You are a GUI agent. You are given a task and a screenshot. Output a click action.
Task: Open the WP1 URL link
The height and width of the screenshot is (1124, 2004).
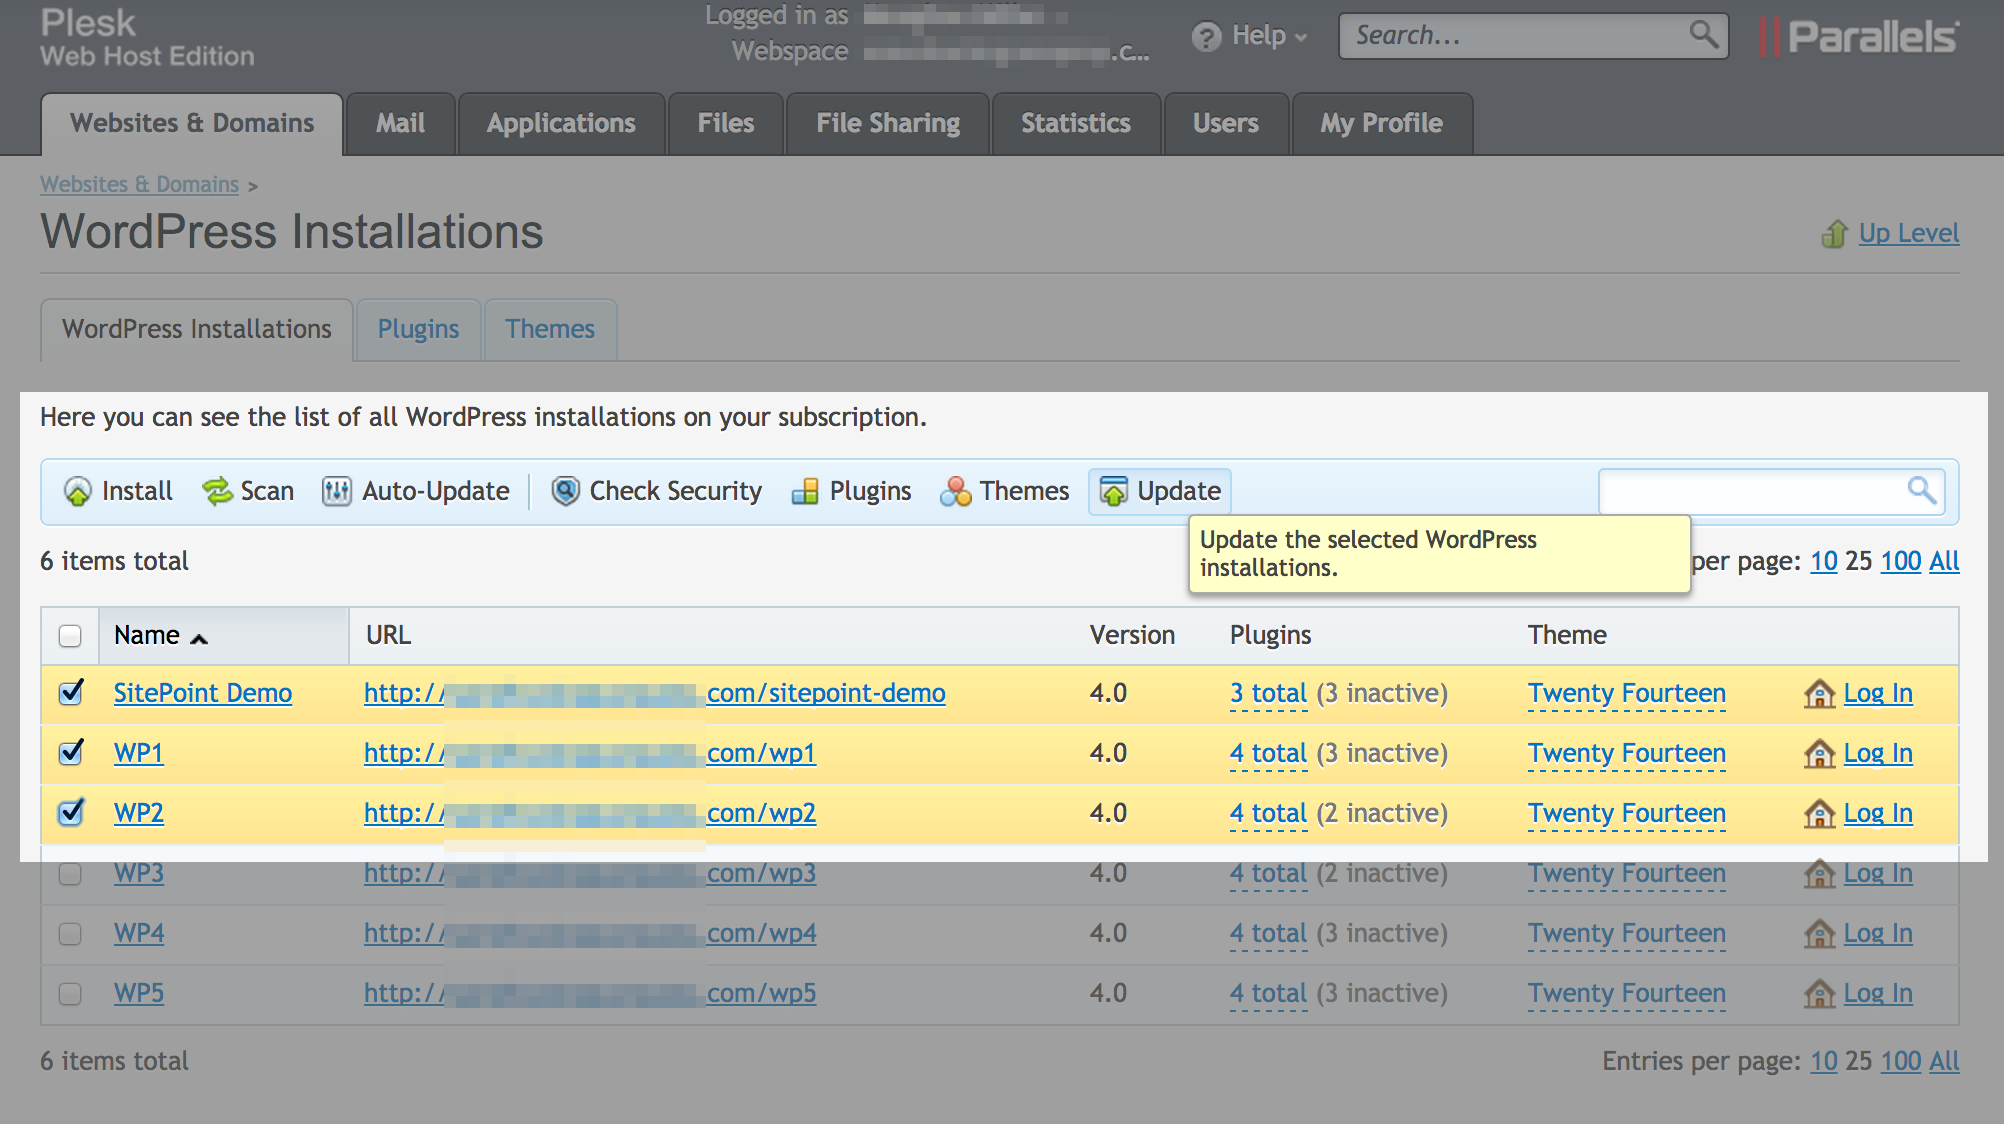[x=590, y=753]
